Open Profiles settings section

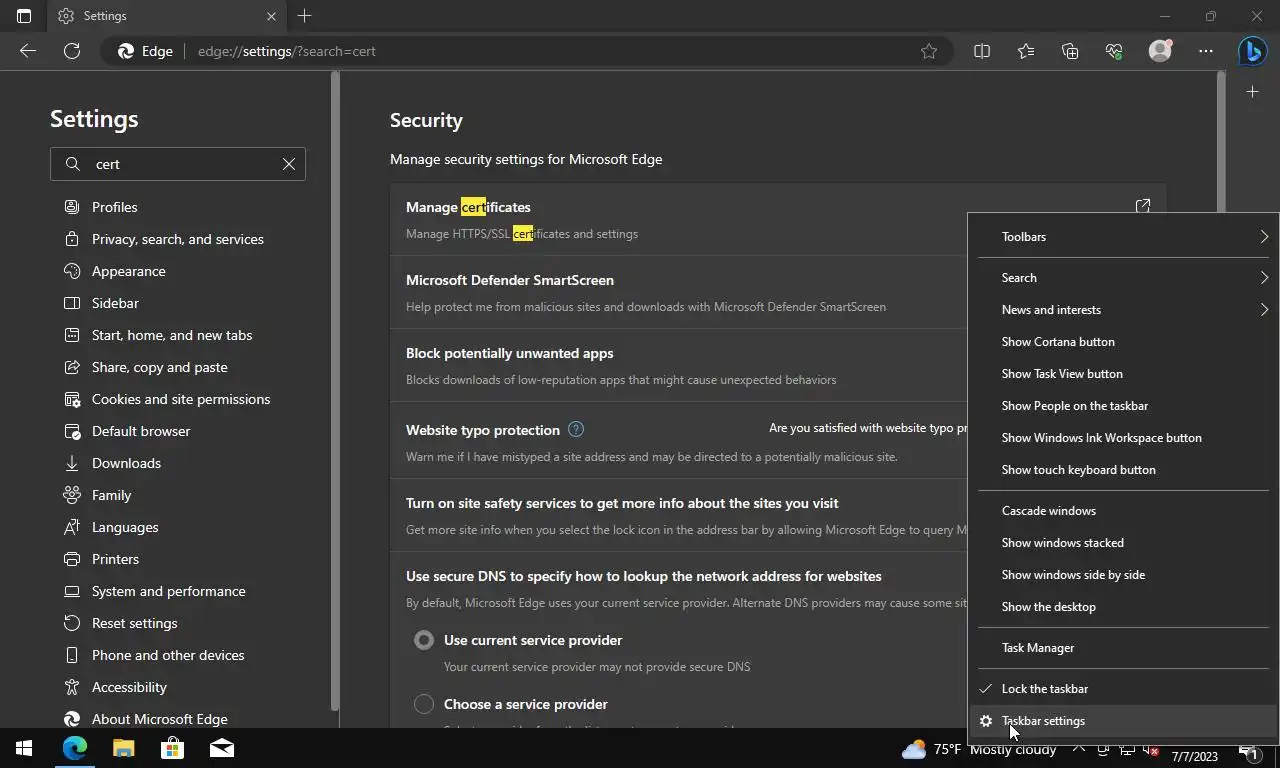click(114, 207)
